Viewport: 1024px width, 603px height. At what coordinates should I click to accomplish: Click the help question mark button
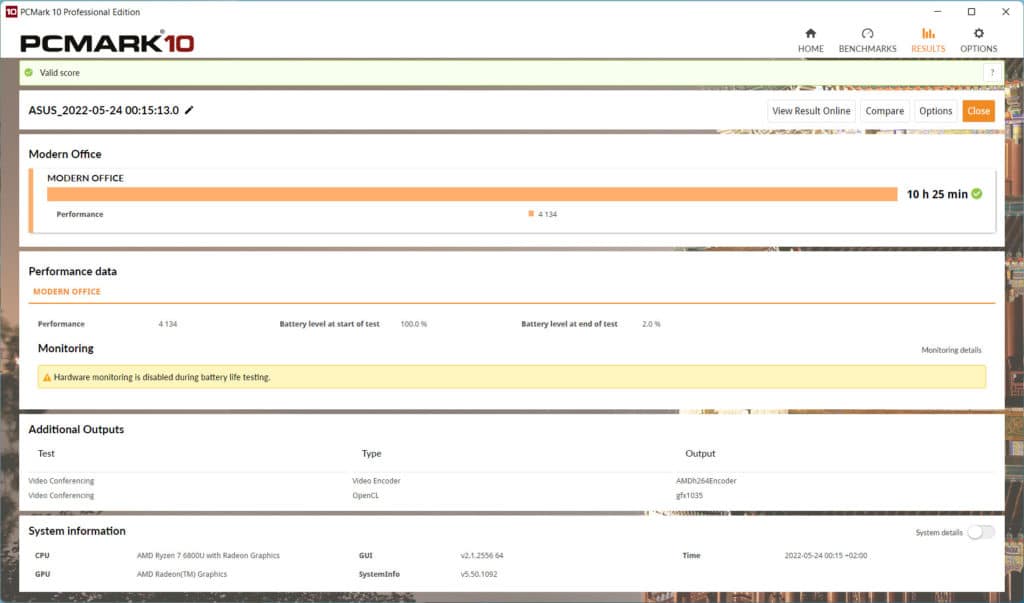tap(992, 73)
